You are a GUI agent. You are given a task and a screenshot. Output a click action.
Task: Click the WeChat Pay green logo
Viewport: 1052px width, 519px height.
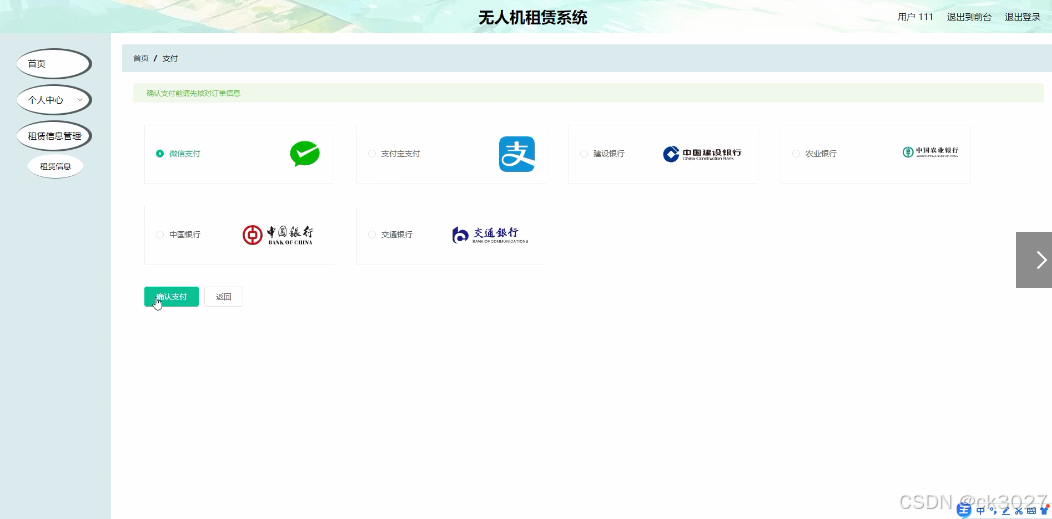(x=305, y=154)
